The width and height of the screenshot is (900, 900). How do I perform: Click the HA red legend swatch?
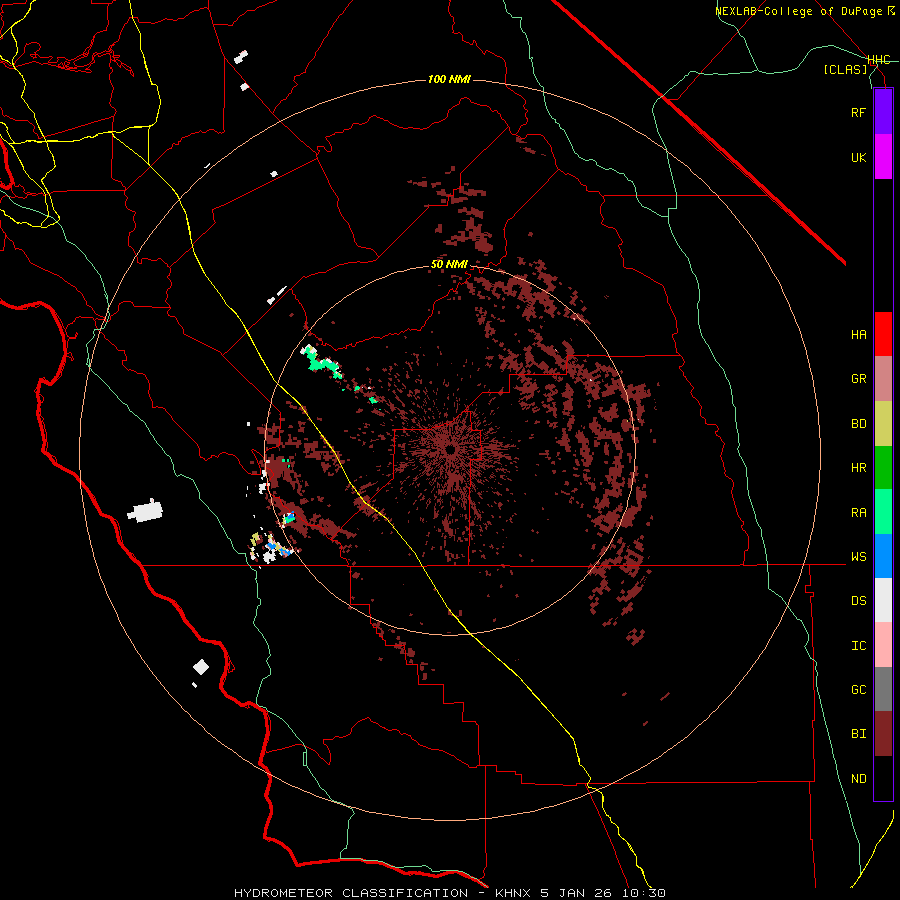coord(883,334)
